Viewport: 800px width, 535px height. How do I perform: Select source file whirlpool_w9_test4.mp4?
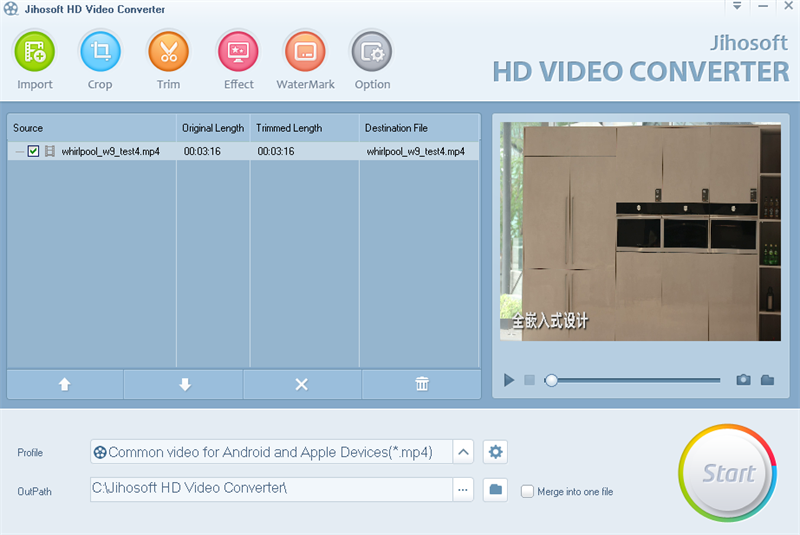coord(111,151)
